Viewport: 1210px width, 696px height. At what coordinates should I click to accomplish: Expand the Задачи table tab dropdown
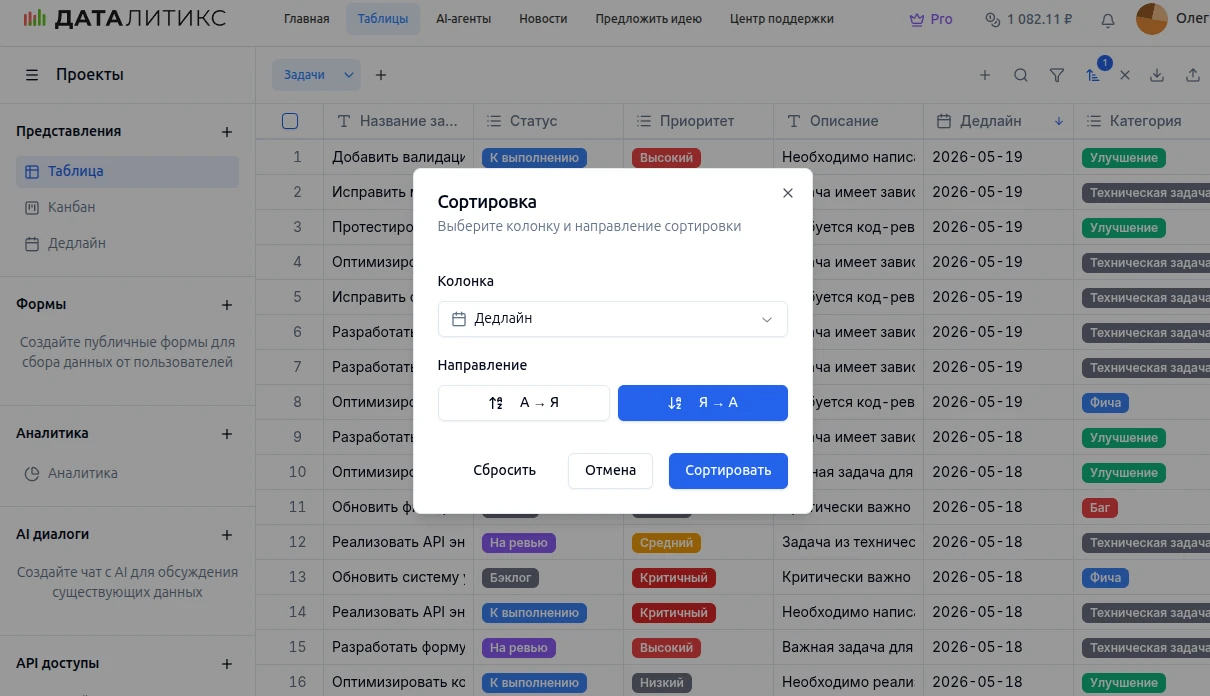(x=349, y=75)
